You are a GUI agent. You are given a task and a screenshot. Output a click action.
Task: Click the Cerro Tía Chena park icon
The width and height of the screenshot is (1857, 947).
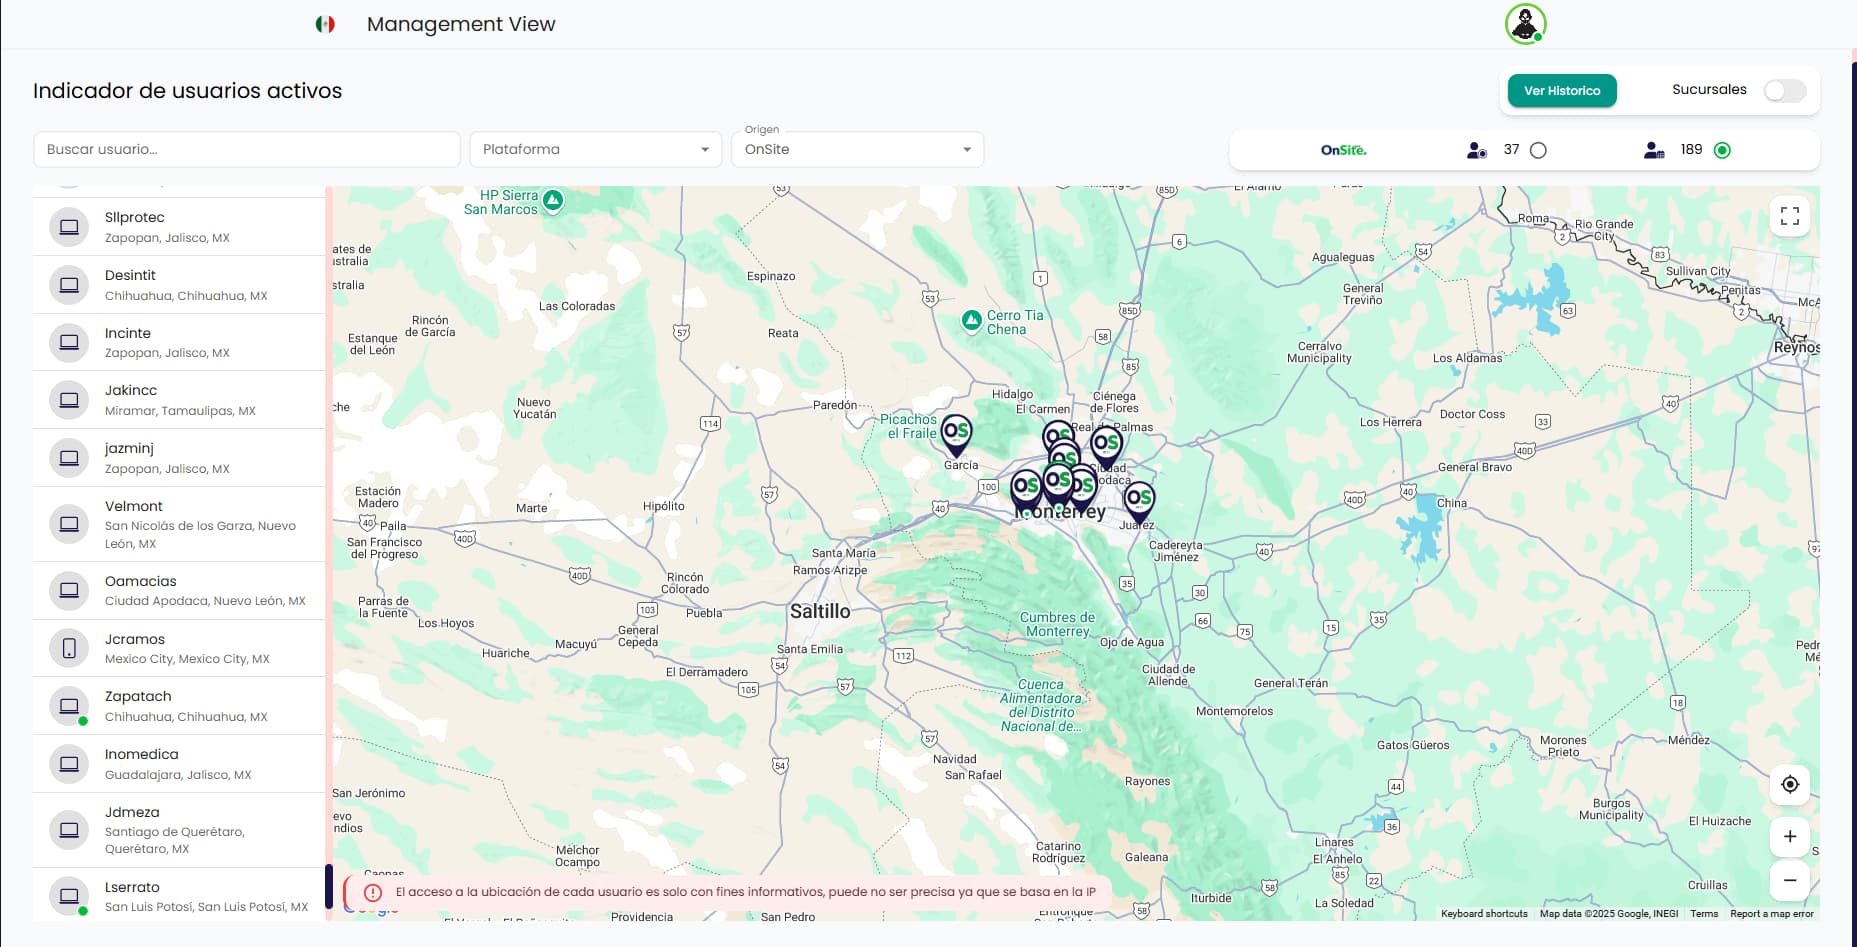(x=971, y=320)
